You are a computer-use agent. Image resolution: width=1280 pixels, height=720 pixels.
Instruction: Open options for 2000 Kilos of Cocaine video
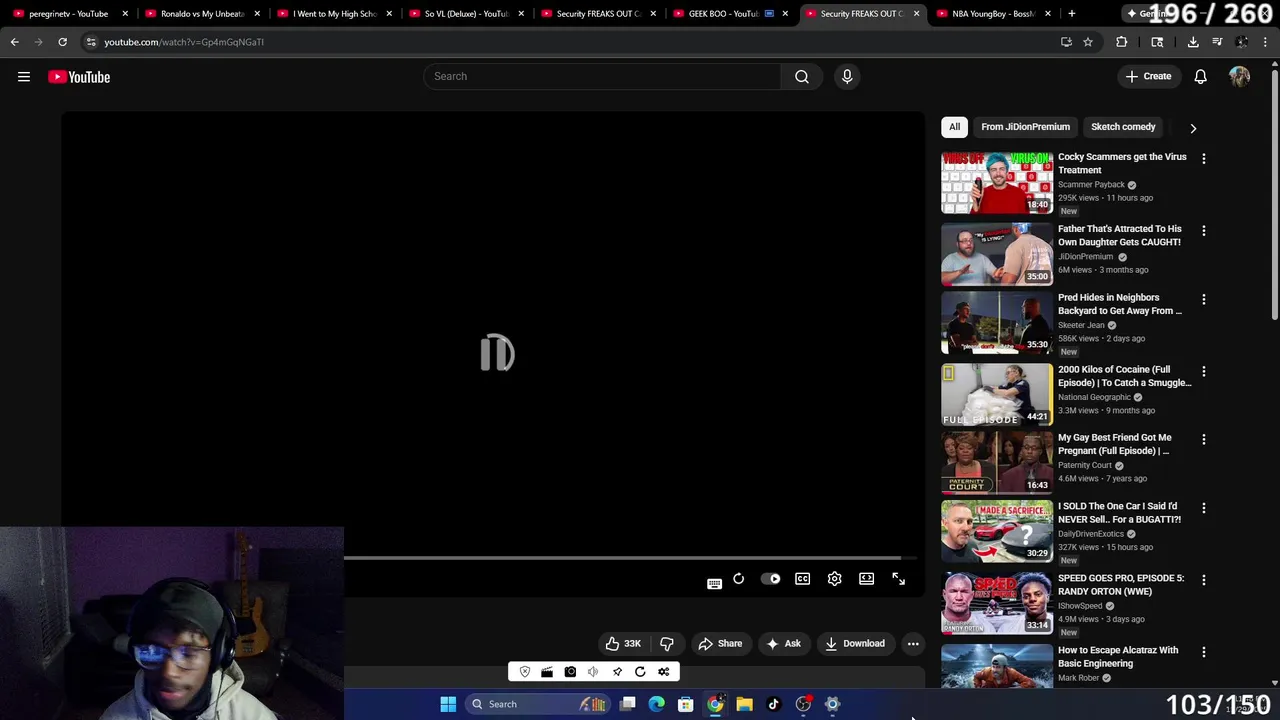point(1204,371)
